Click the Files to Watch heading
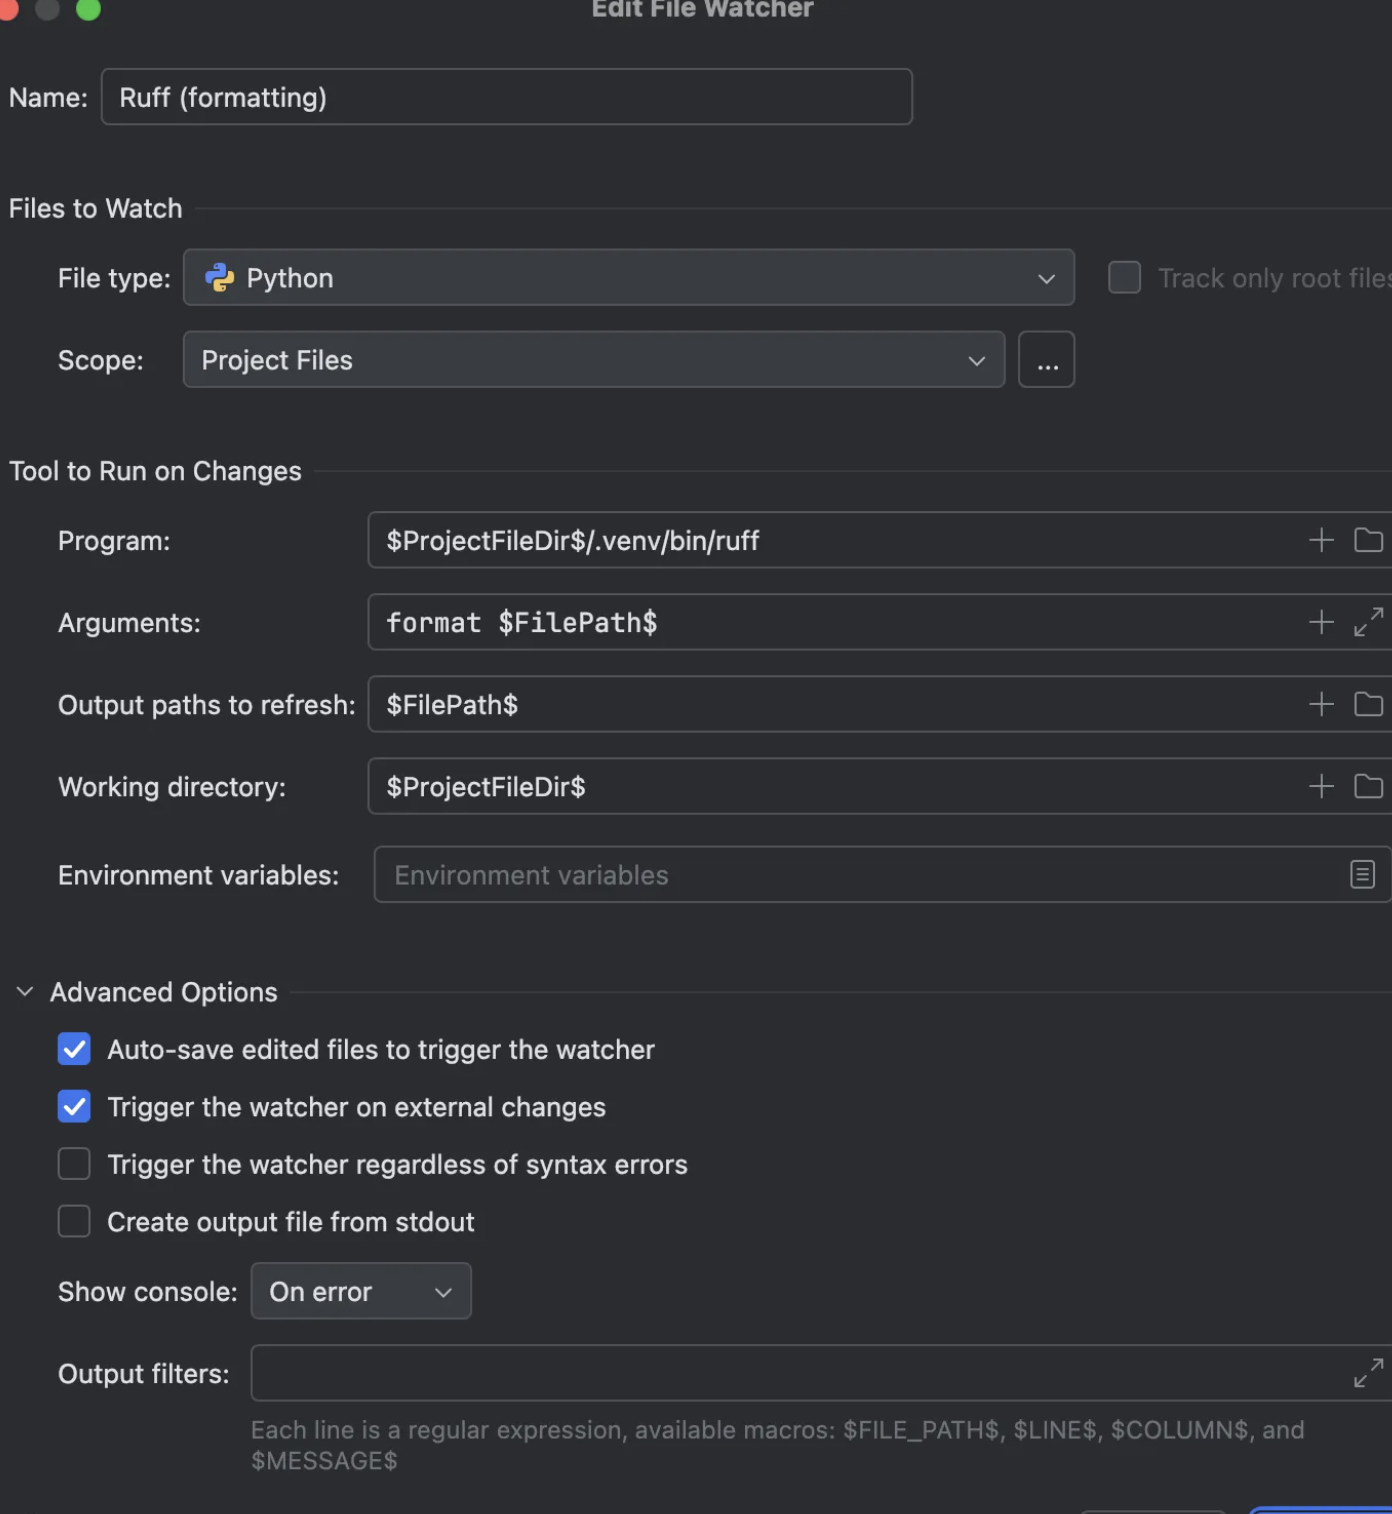The height and width of the screenshot is (1514, 1392). coord(96,208)
